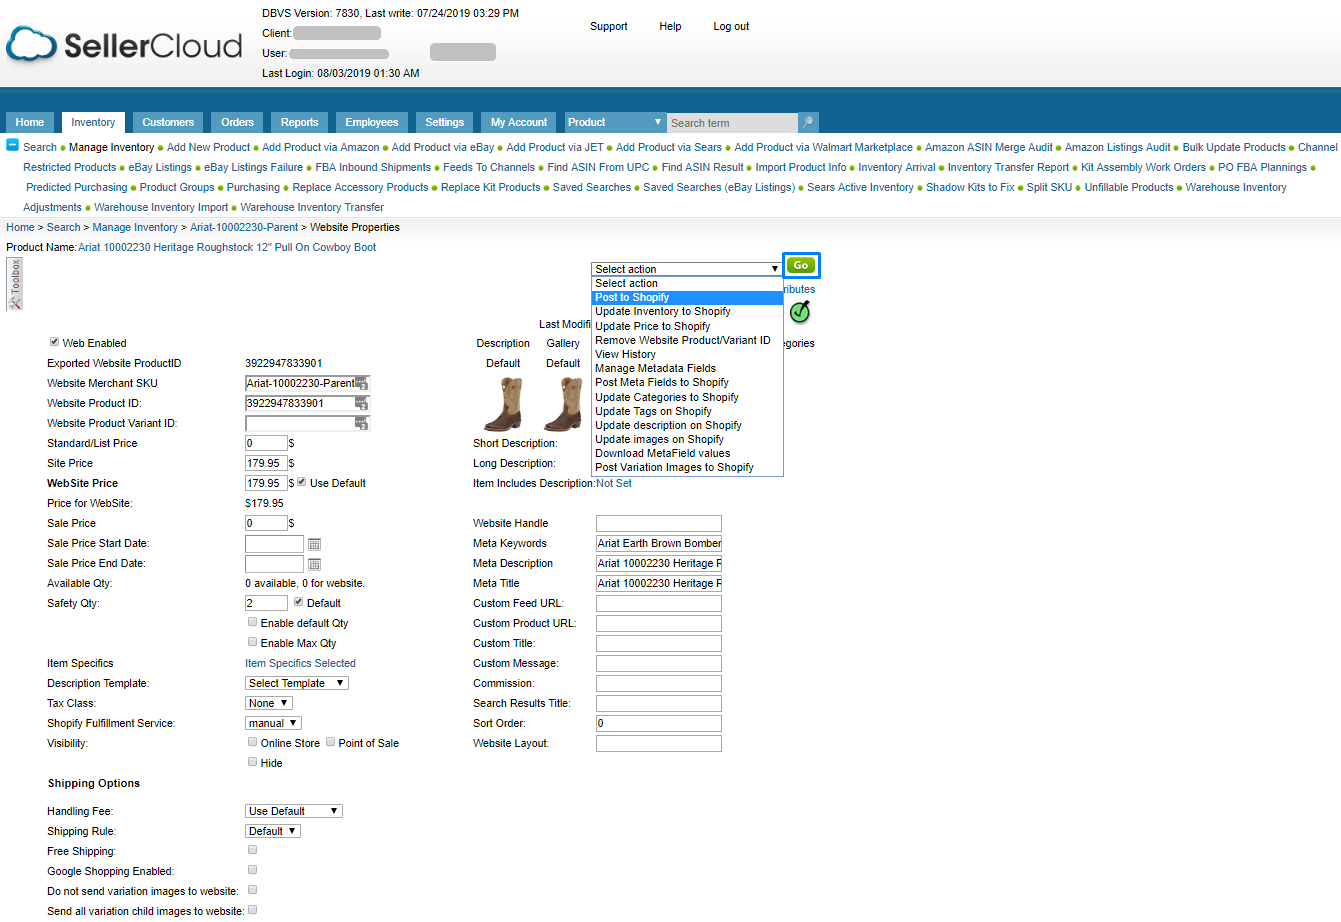Viewport: 1341px width, 922px height.
Task: Click the green Go button
Action: pos(801,265)
